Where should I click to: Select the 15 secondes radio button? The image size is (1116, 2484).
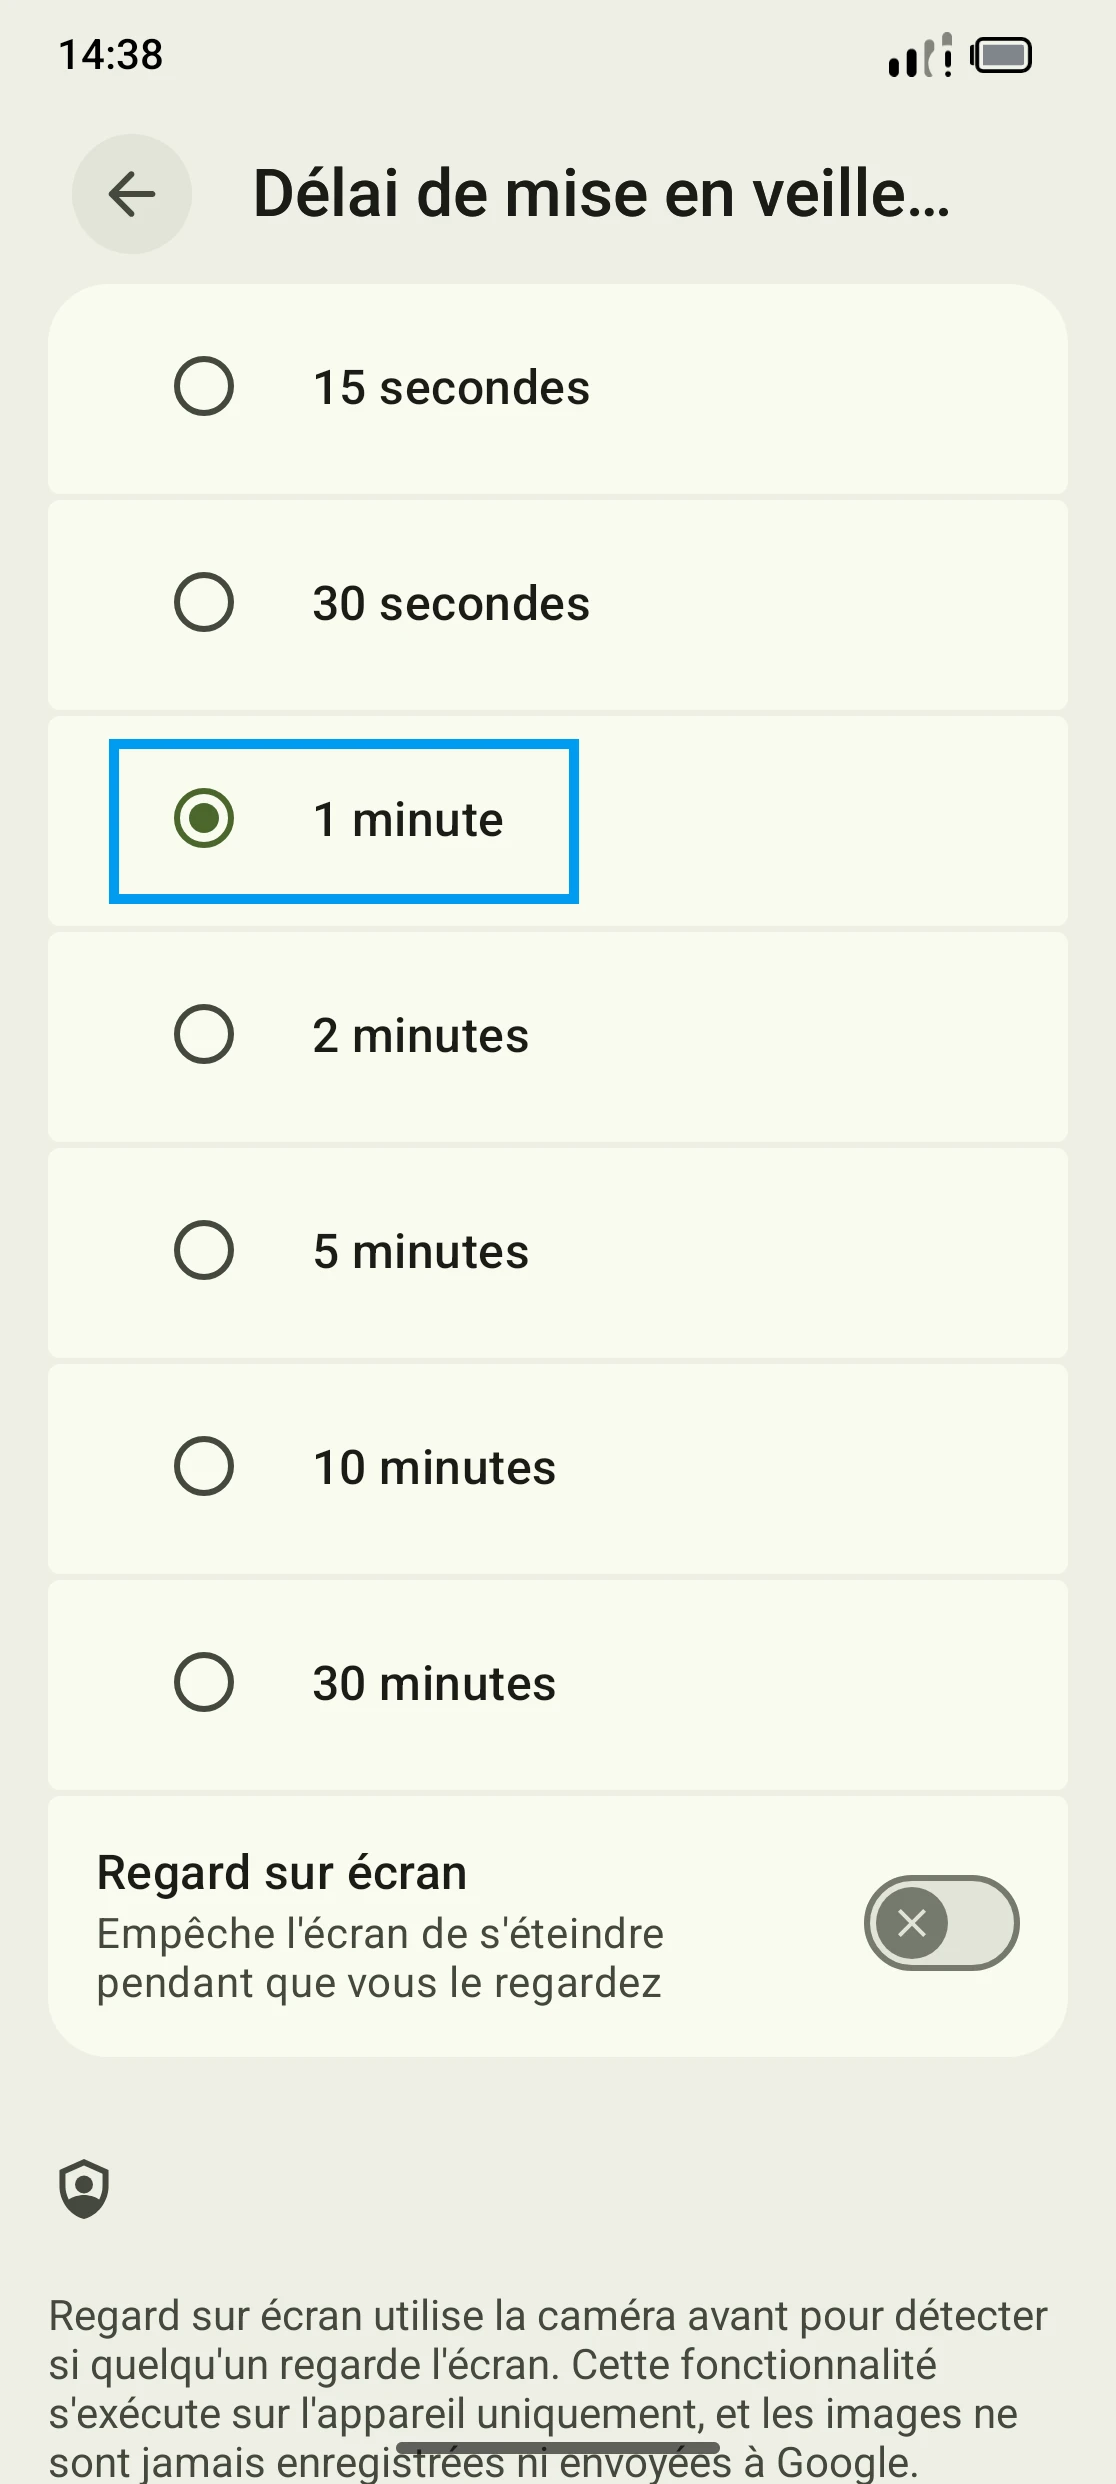click(x=204, y=386)
